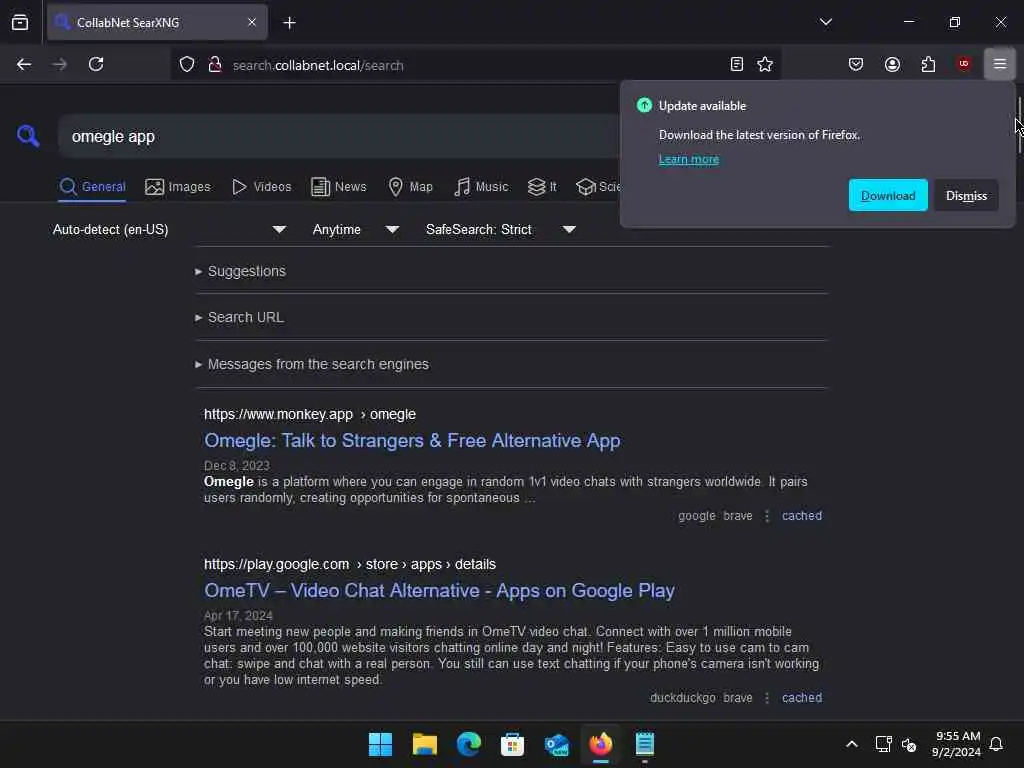Dismiss the Firefox update notification

[x=966, y=195]
